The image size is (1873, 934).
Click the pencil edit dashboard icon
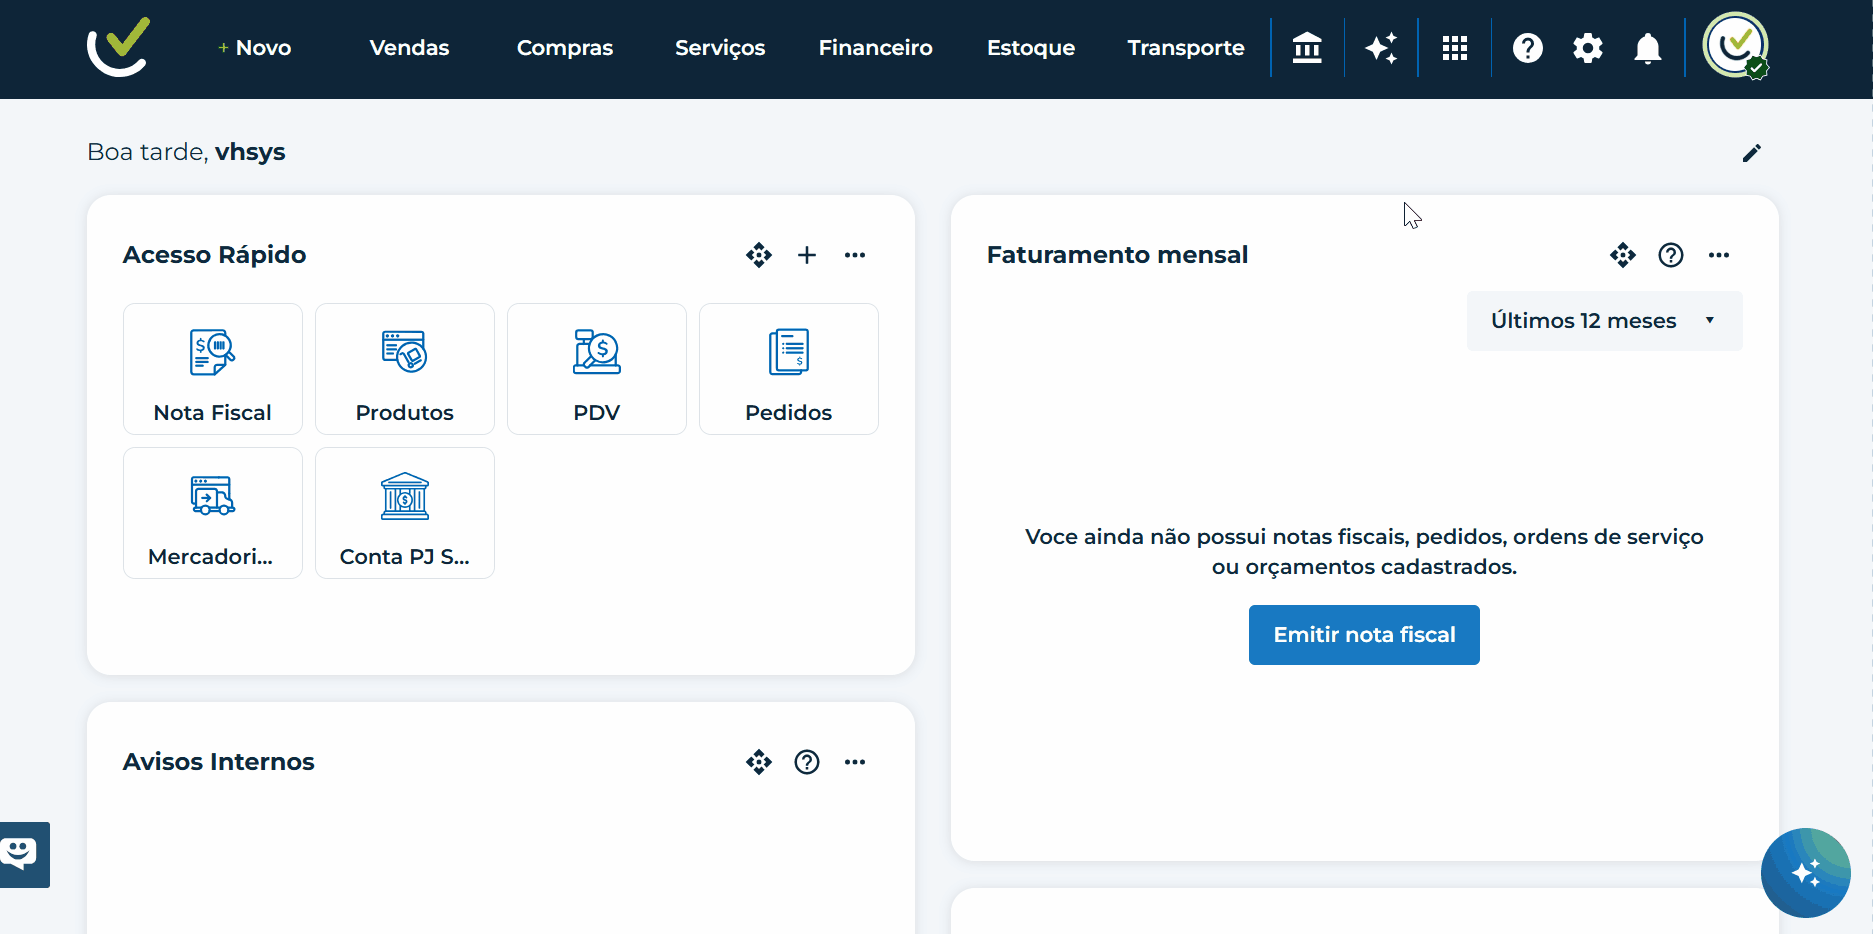[x=1752, y=153]
